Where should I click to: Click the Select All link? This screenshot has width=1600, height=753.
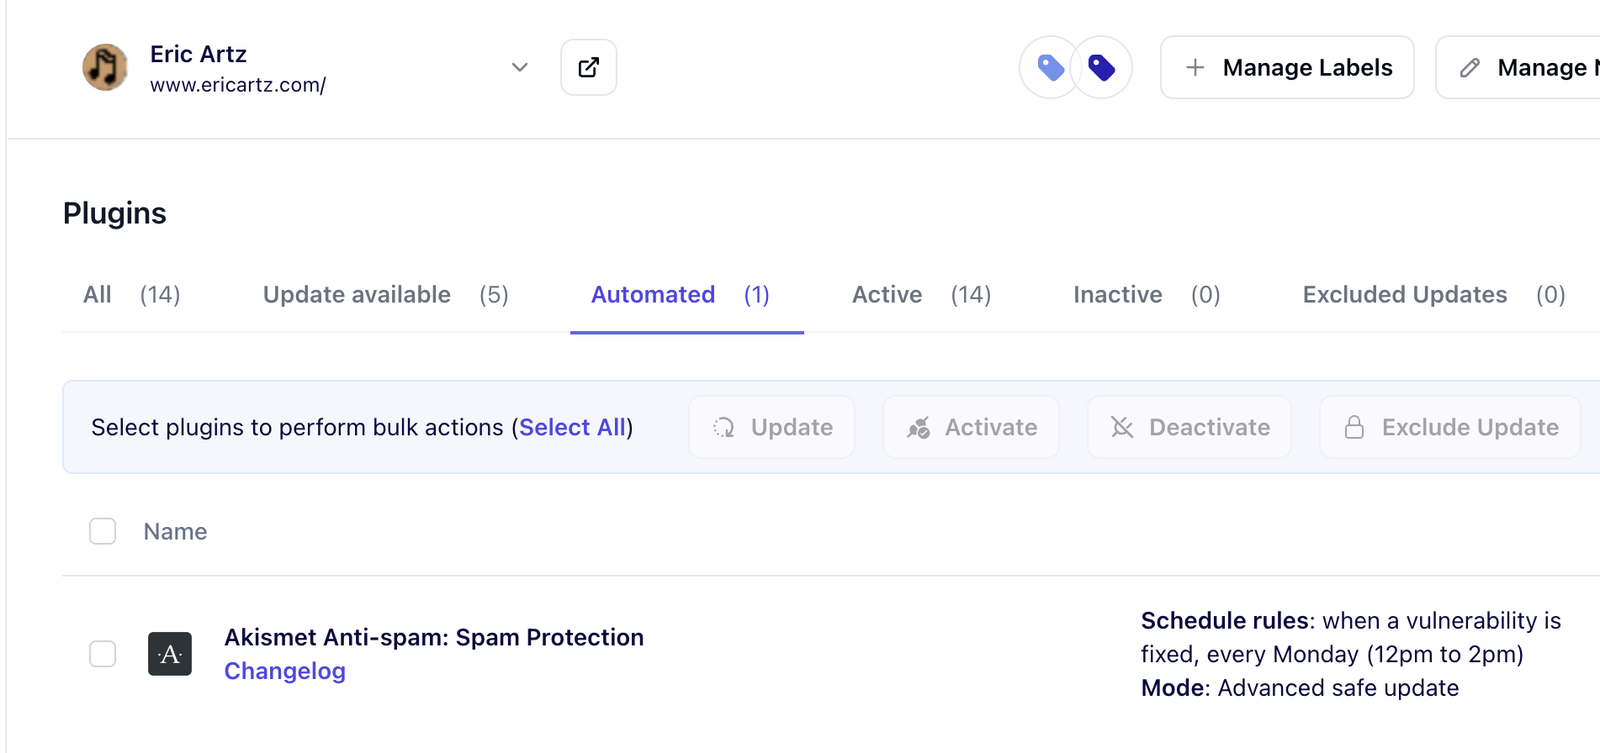pyautogui.click(x=572, y=427)
